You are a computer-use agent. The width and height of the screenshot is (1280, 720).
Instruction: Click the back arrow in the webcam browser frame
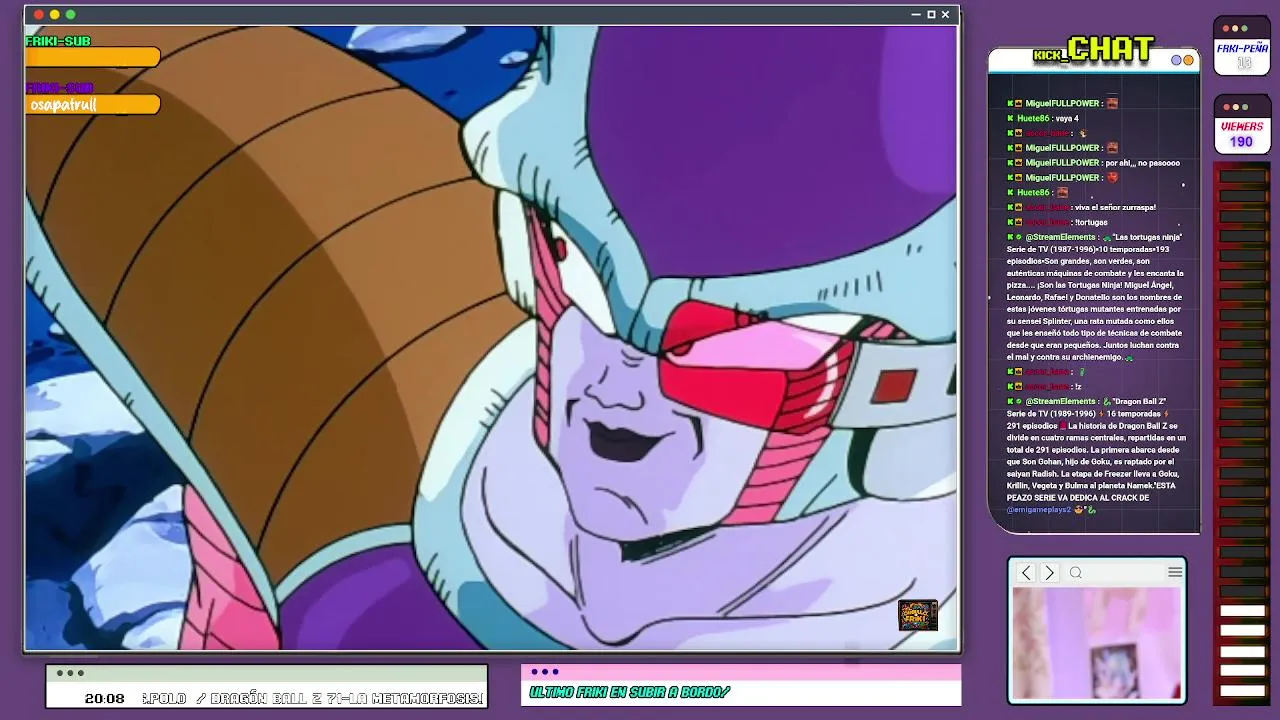click(1026, 573)
